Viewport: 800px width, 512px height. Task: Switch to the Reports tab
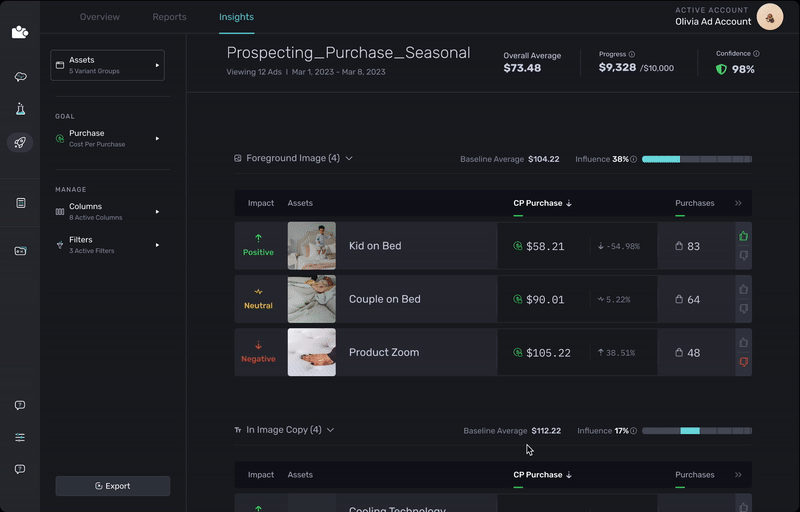(169, 17)
